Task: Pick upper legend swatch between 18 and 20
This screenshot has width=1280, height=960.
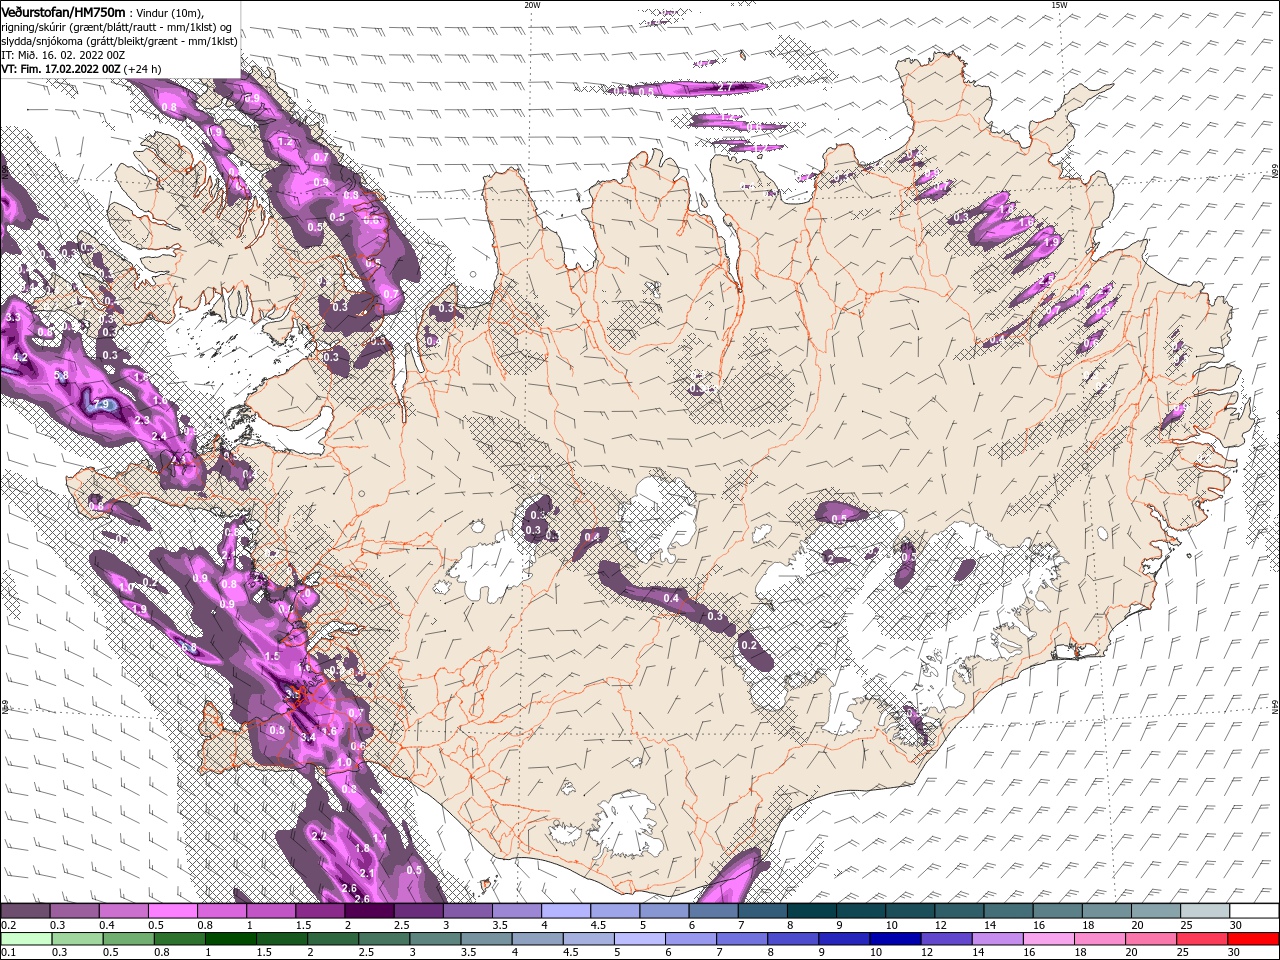Action: tap(1106, 911)
